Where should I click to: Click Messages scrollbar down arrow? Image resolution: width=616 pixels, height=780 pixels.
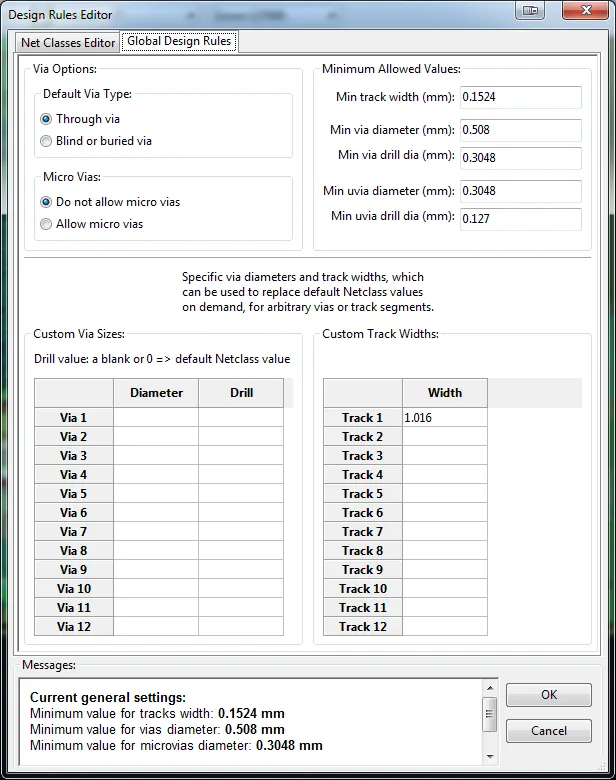point(490,757)
